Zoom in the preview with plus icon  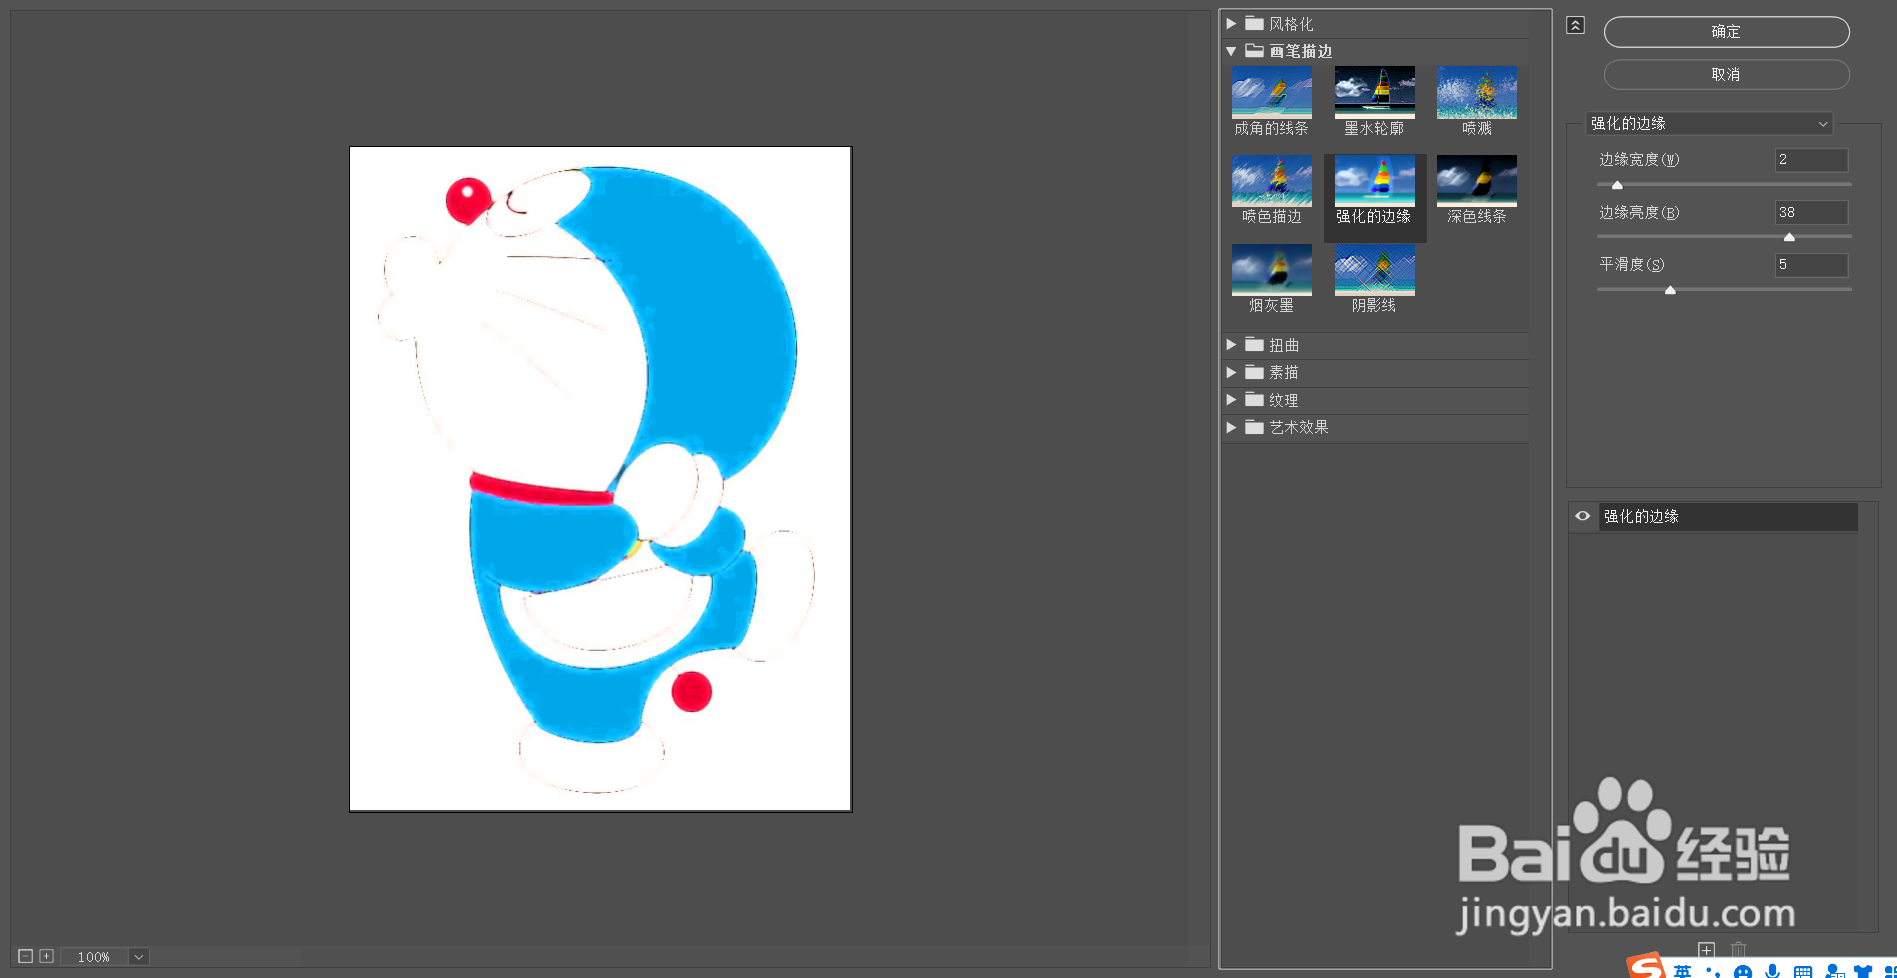click(x=46, y=956)
